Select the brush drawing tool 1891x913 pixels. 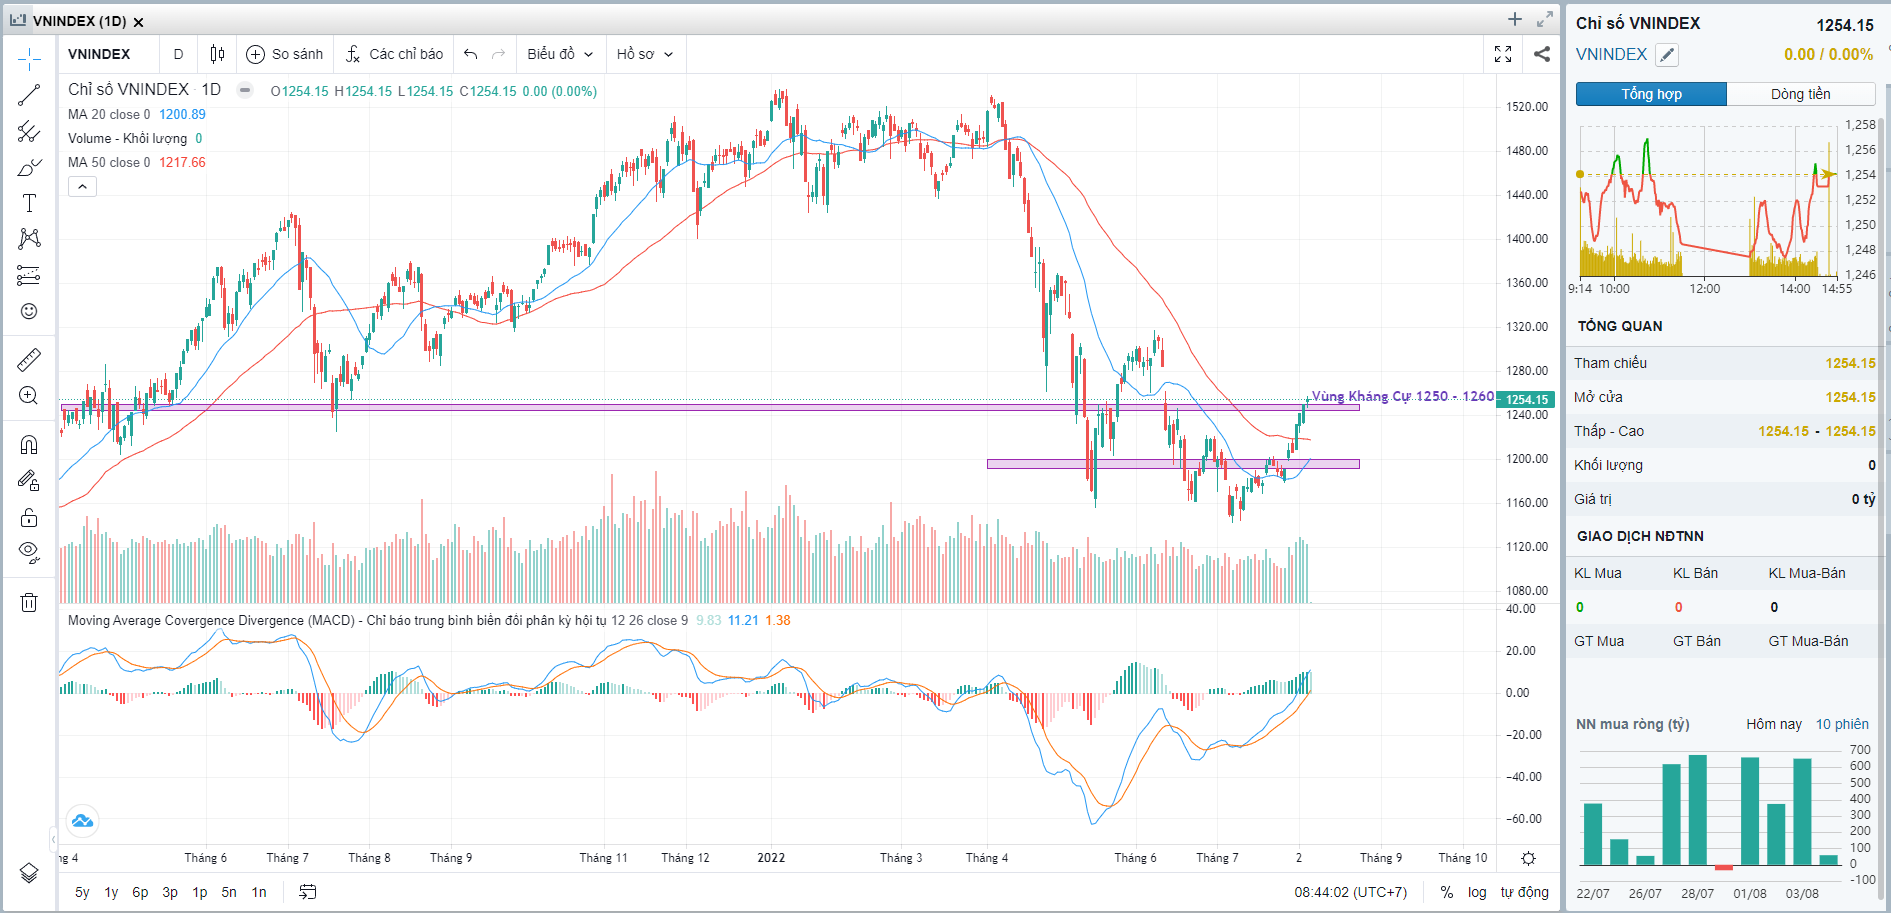click(29, 168)
